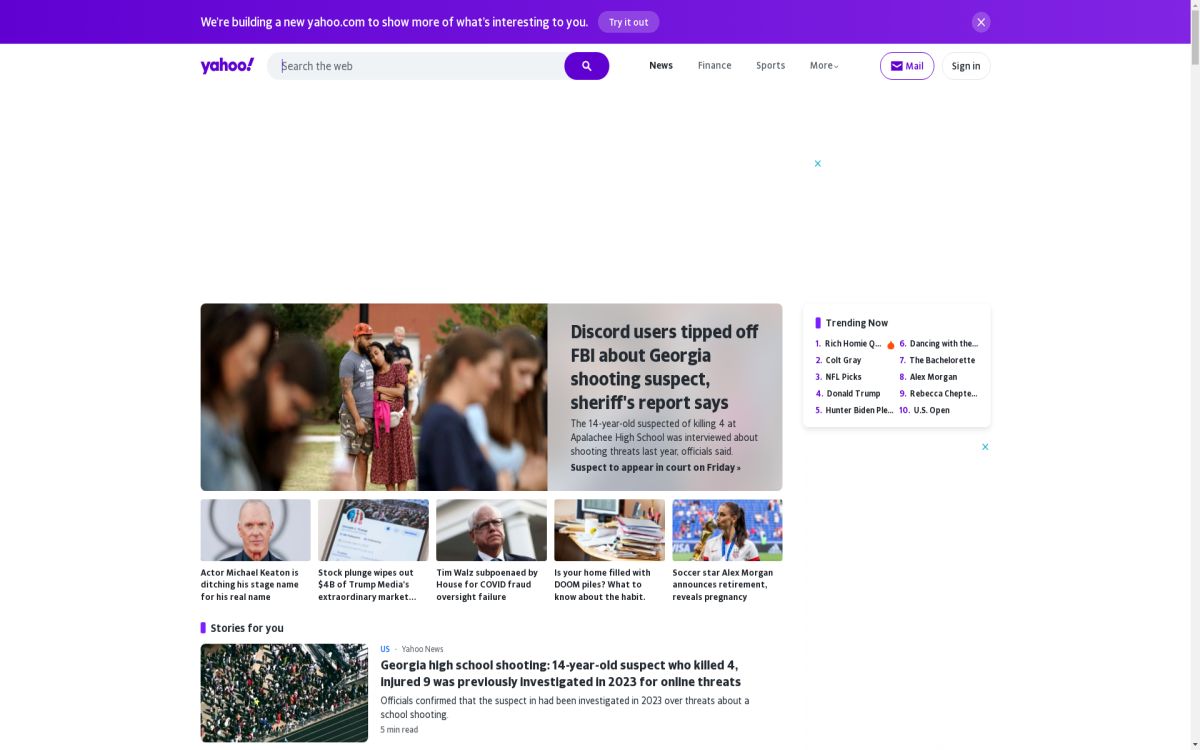Open Discord users tipped off FBI headline
The image size is (1200, 750).
(x=664, y=367)
